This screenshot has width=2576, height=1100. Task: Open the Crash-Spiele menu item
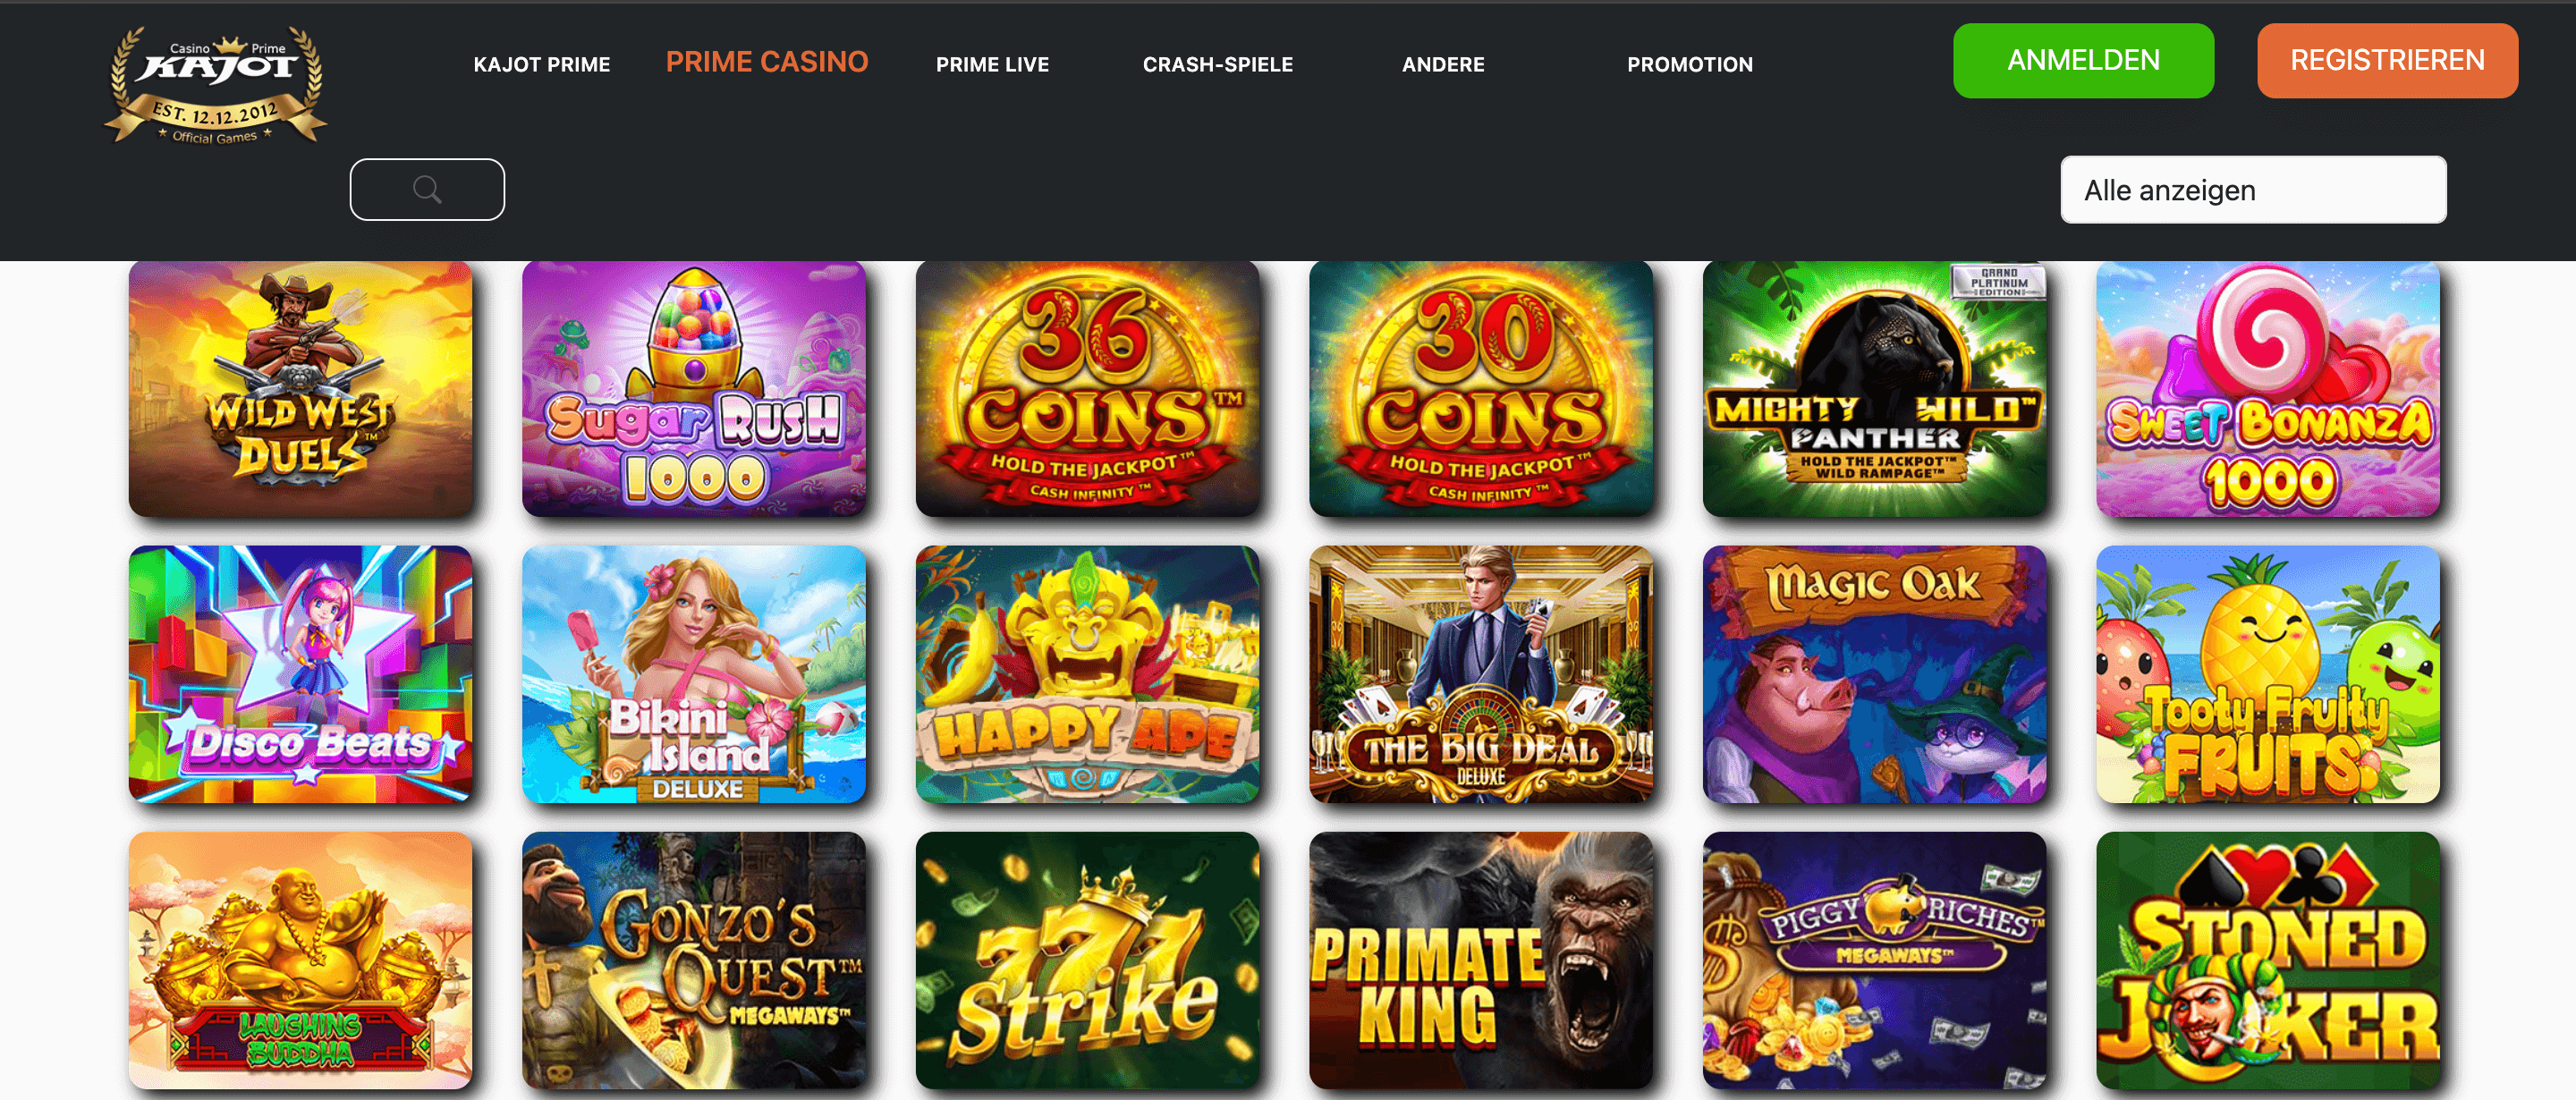1218,64
